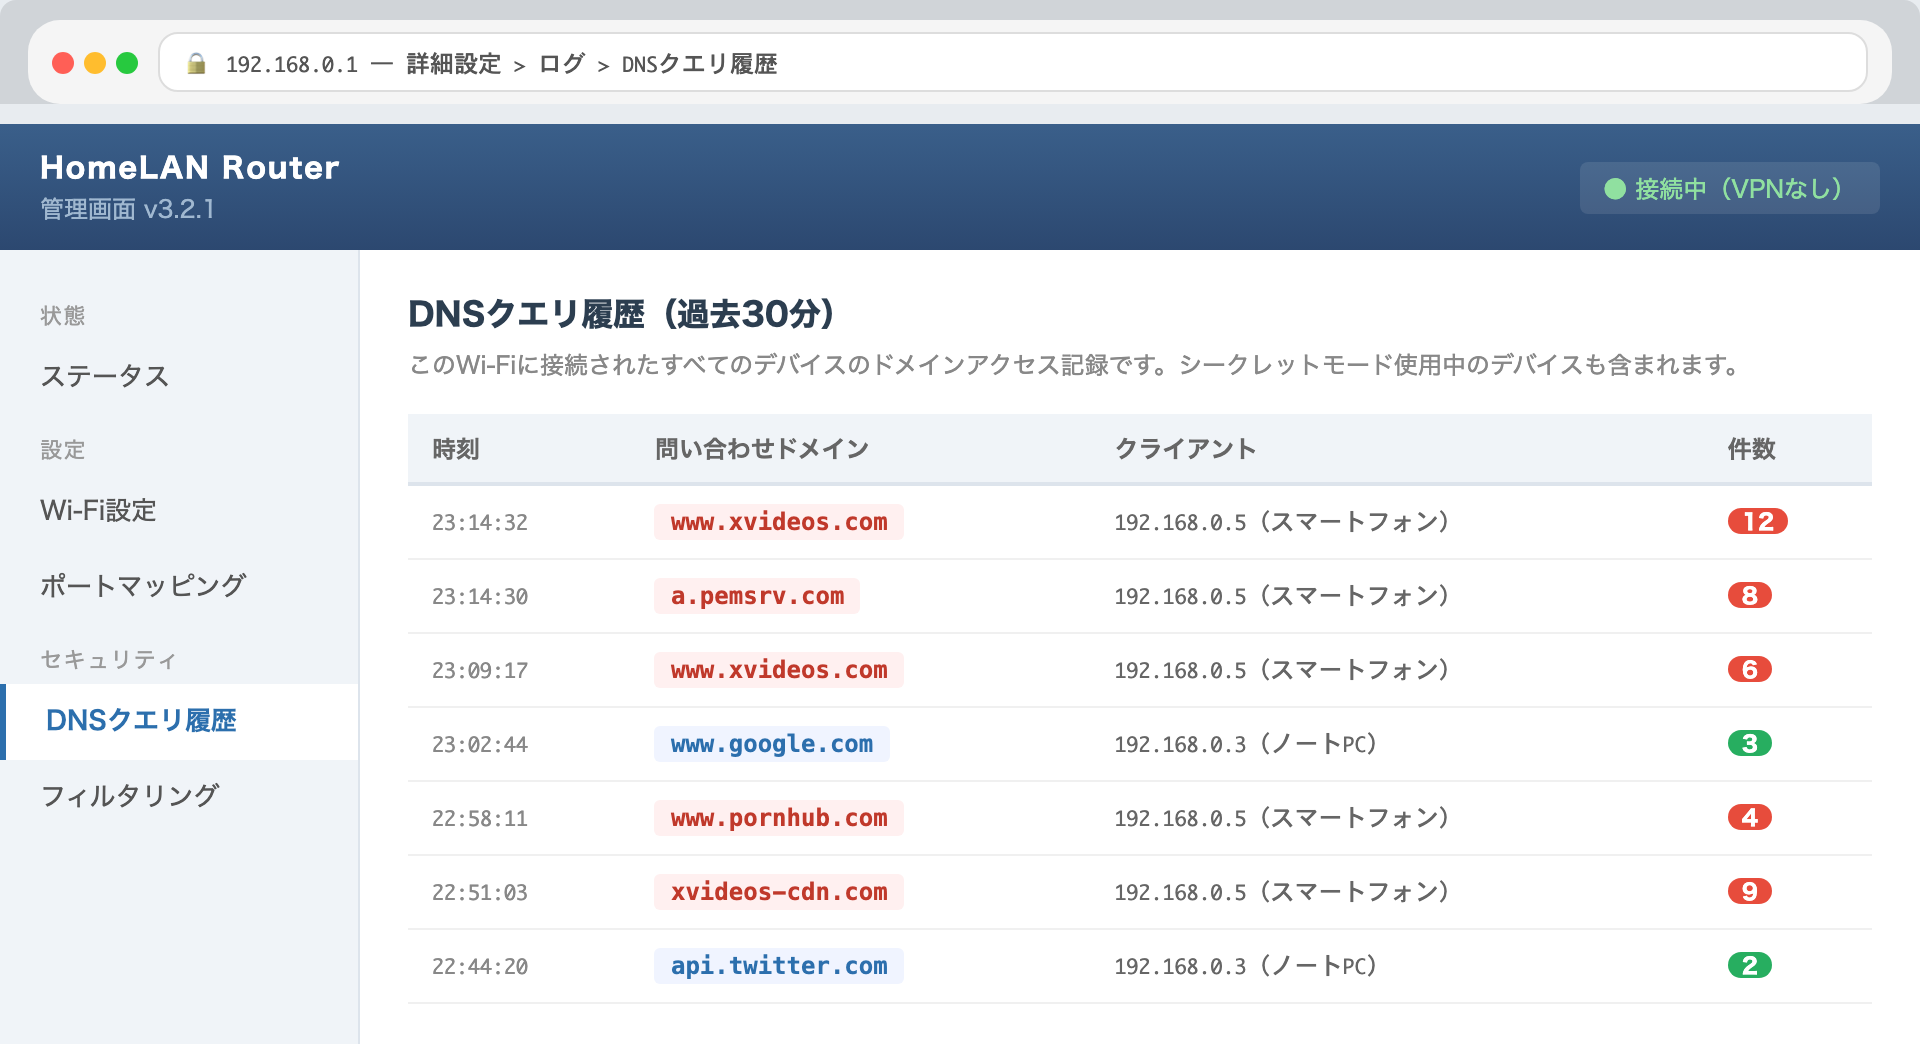Click client 192.168.0.3 in google.com row
This screenshot has width=1920, height=1044.
(x=1245, y=744)
